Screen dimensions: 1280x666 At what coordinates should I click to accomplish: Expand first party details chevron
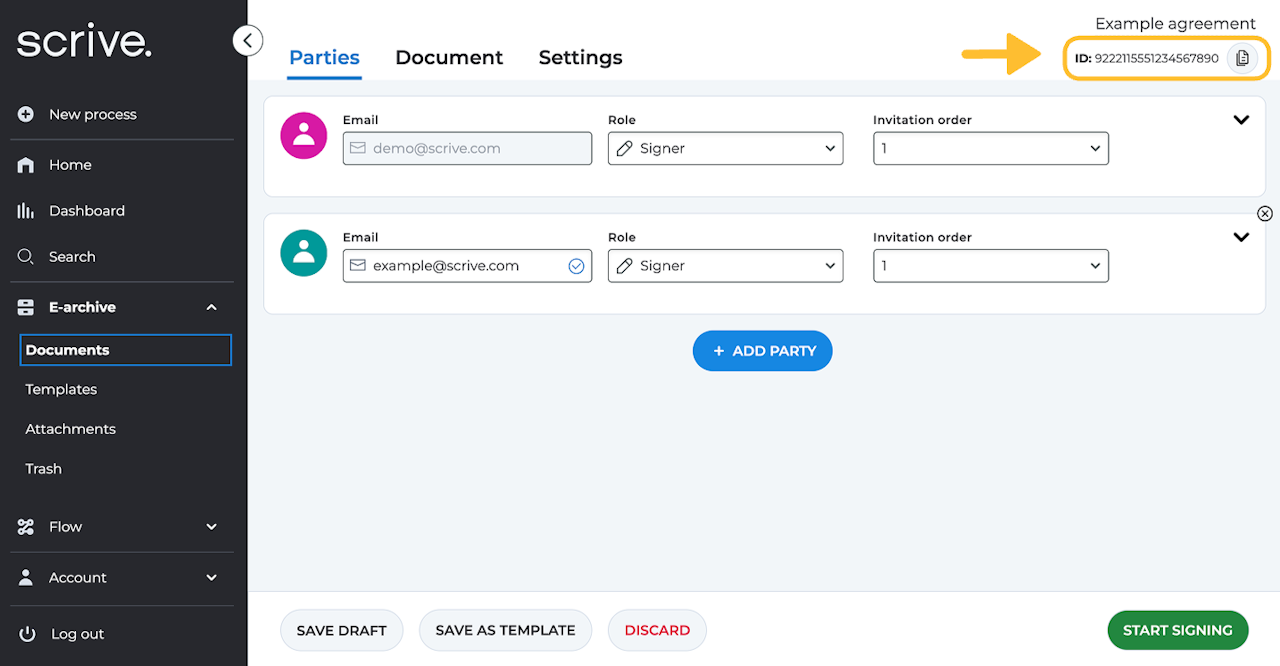[1241, 120]
